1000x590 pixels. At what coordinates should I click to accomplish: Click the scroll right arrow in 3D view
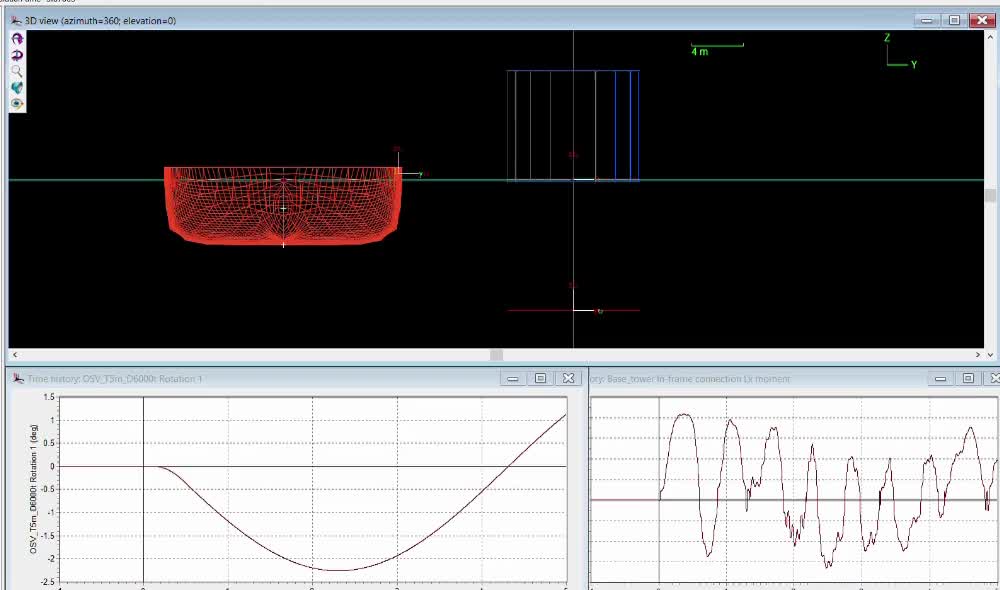click(x=979, y=354)
